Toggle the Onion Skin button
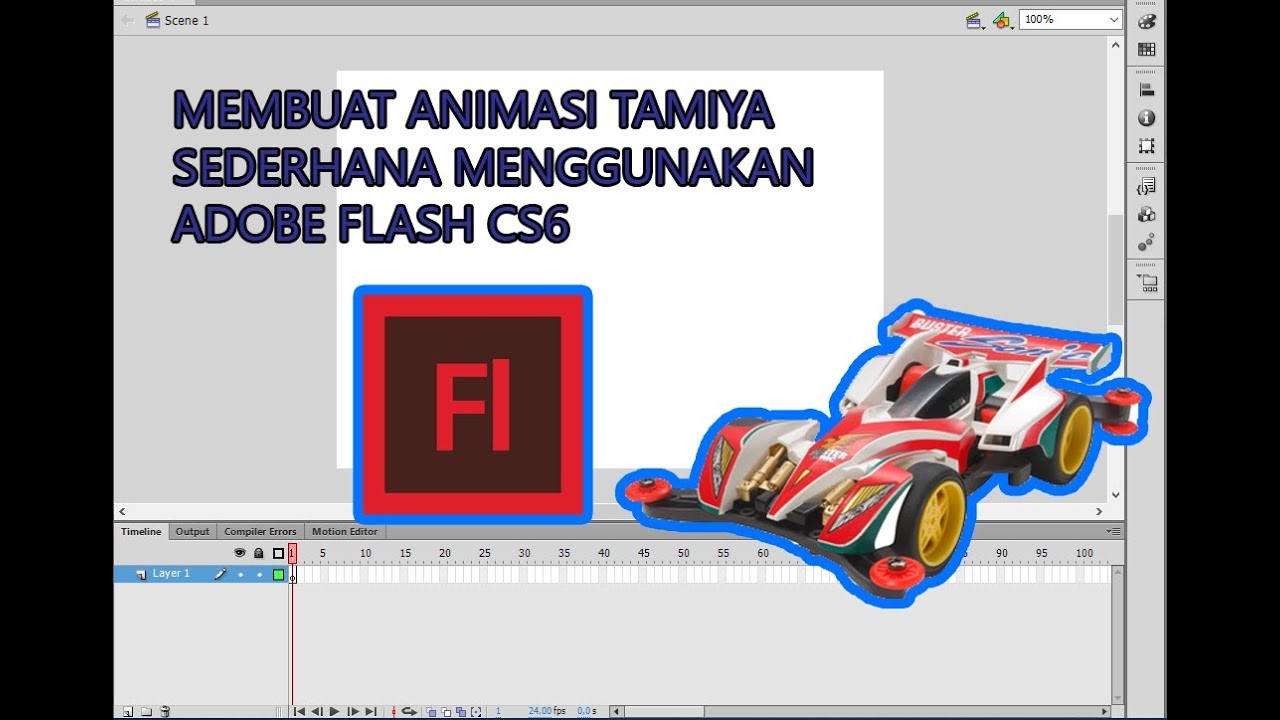The height and width of the screenshot is (720, 1280). [x=431, y=712]
